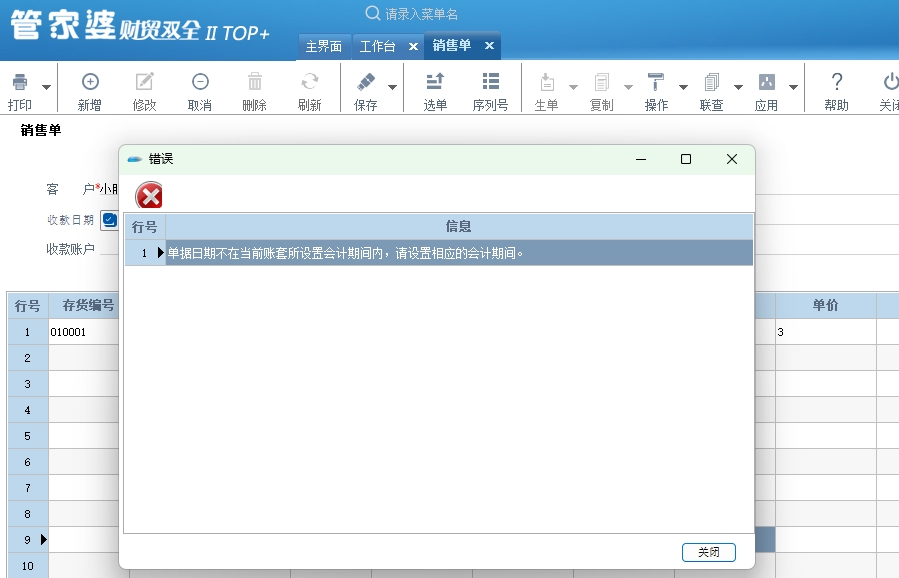Open the 操作 dropdown arrow
Screen dimensions: 899x578
click(x=683, y=88)
